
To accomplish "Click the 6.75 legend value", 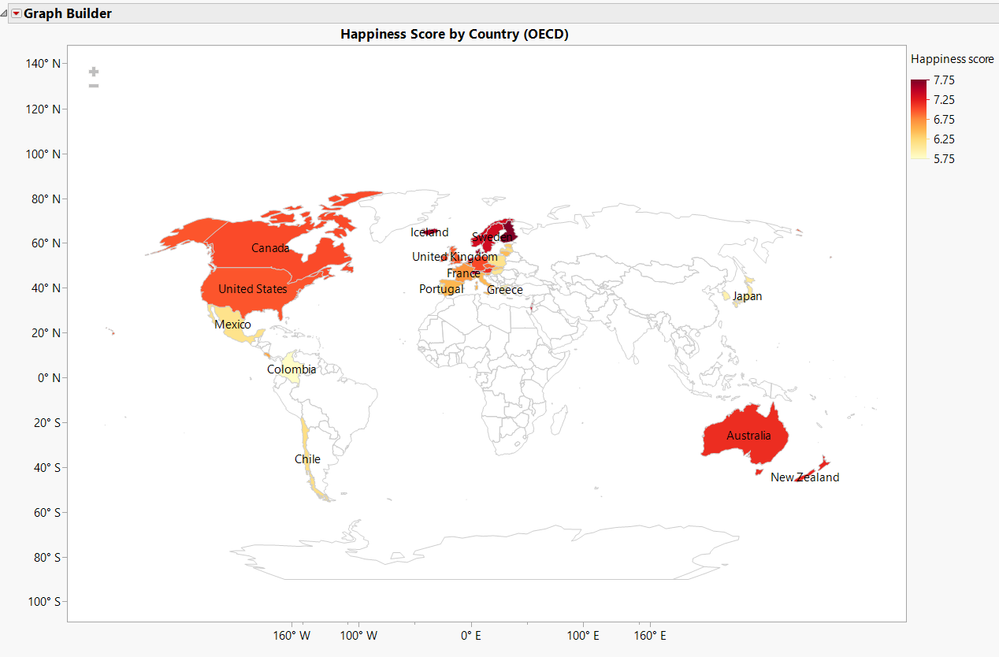I will tap(944, 120).
